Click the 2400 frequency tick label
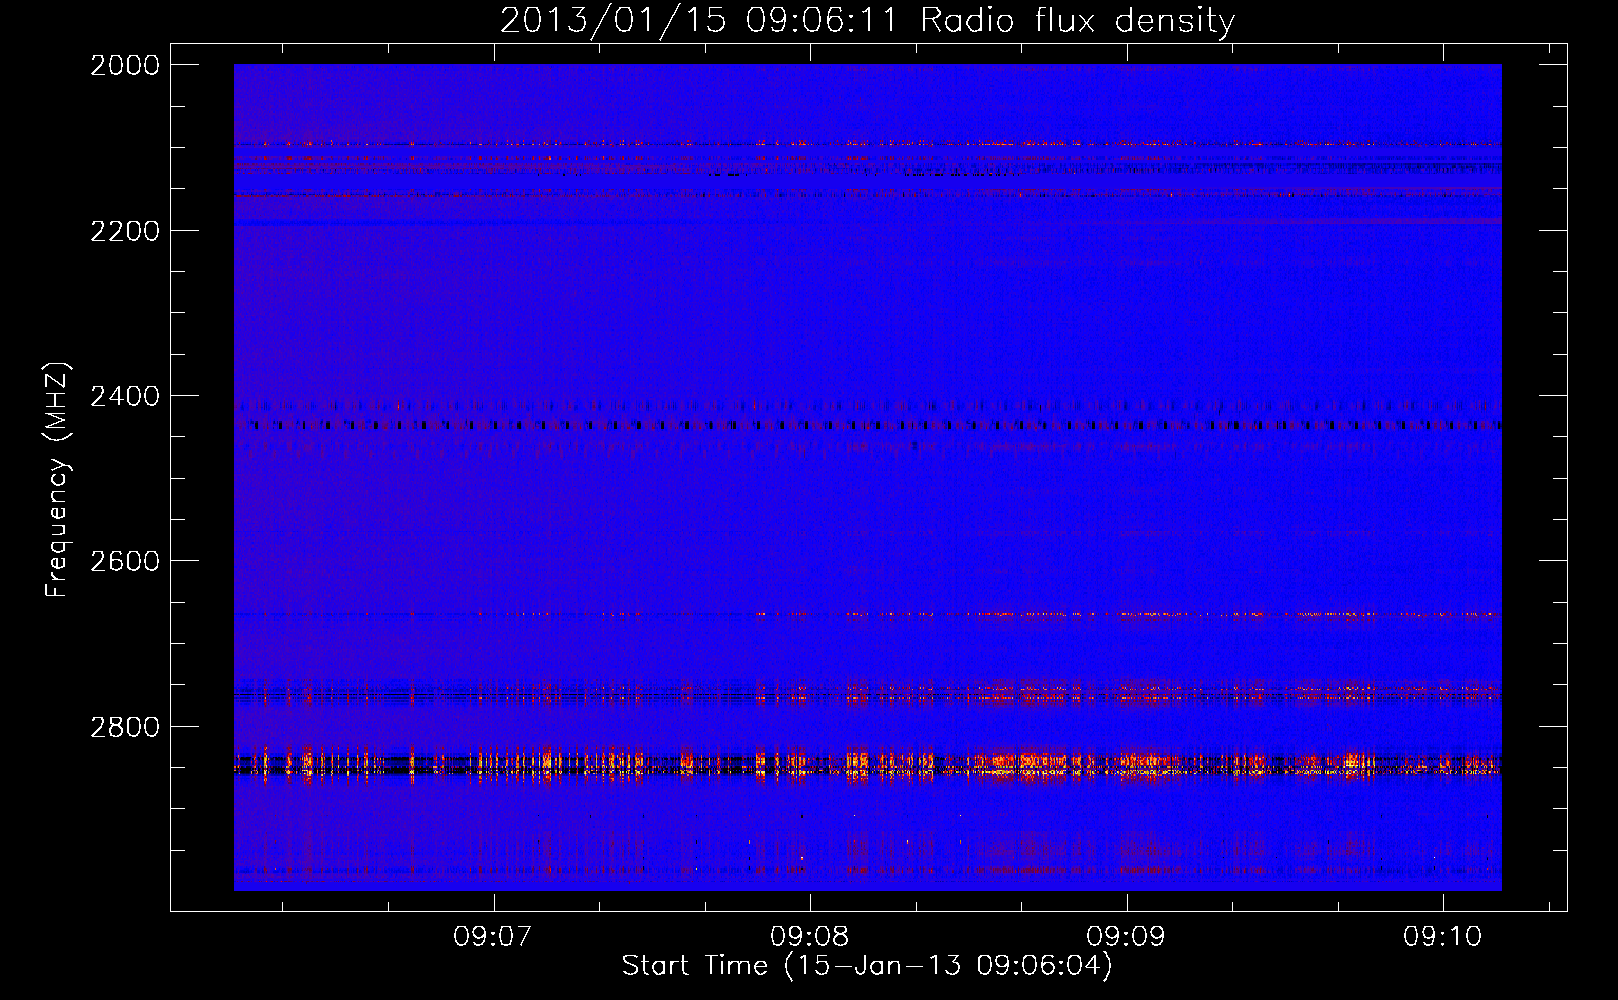Image resolution: width=1618 pixels, height=1000 pixels. click(x=125, y=396)
